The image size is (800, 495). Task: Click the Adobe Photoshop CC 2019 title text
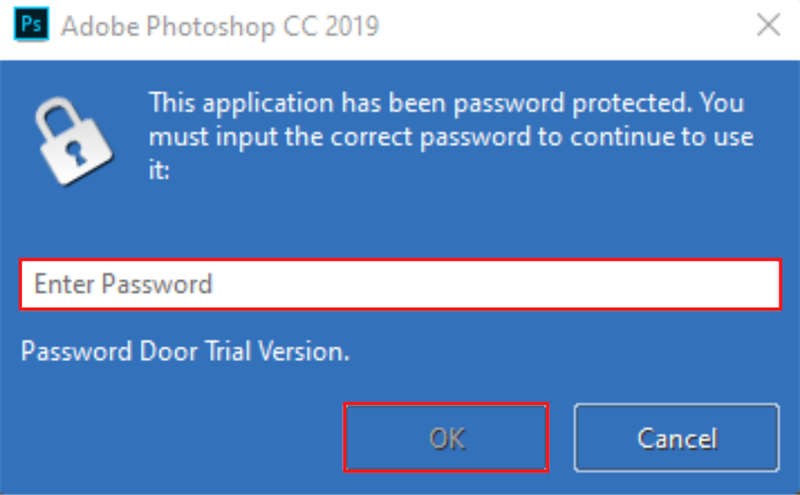click(220, 26)
